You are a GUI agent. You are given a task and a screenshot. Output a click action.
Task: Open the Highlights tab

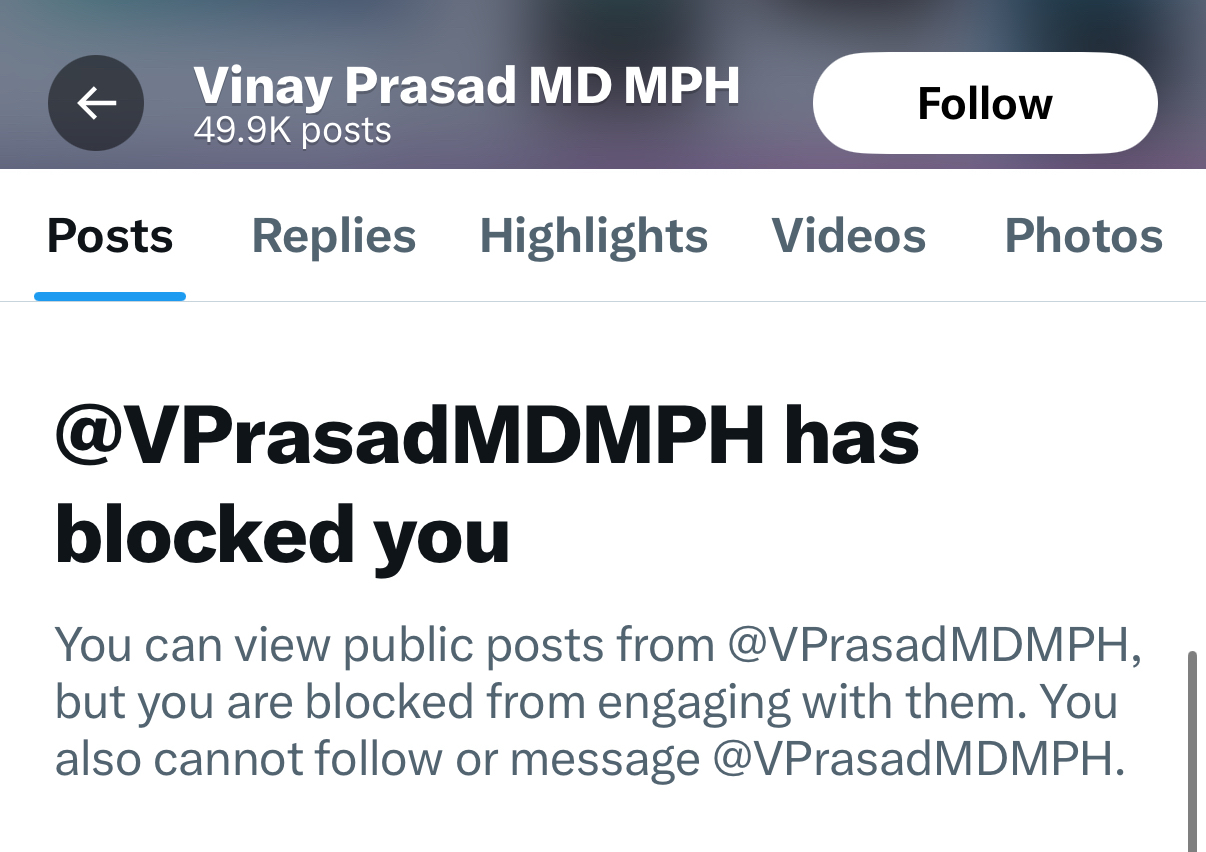tap(594, 237)
